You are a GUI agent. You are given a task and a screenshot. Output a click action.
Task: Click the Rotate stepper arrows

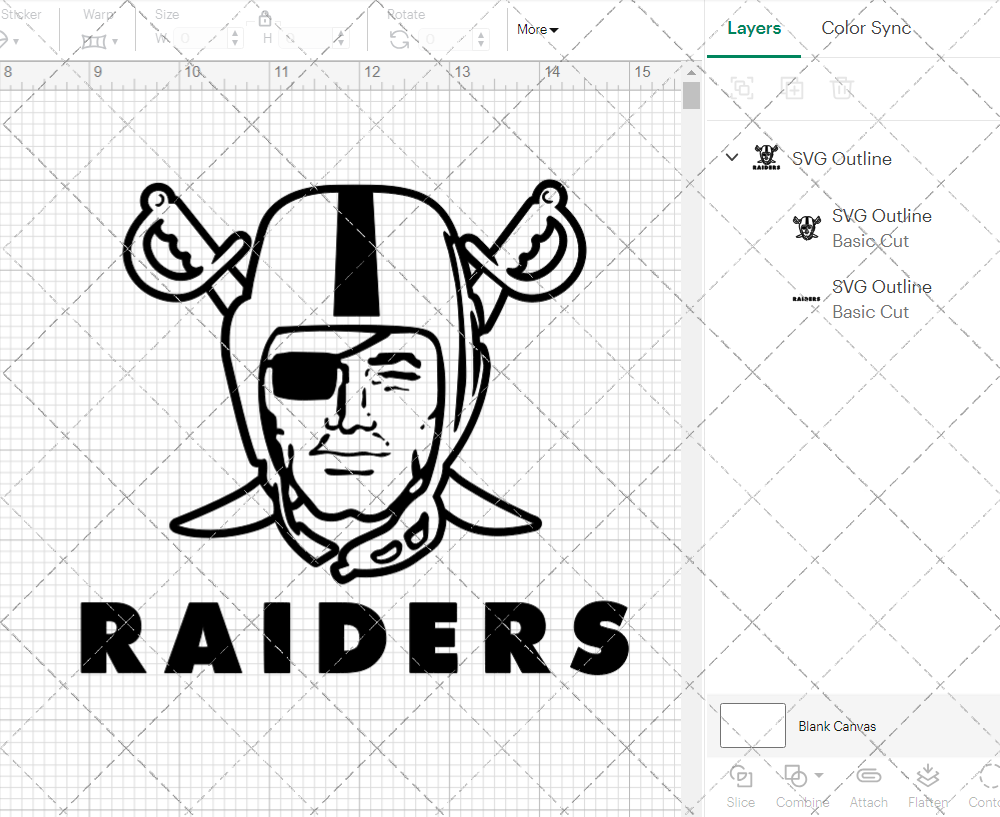click(482, 39)
